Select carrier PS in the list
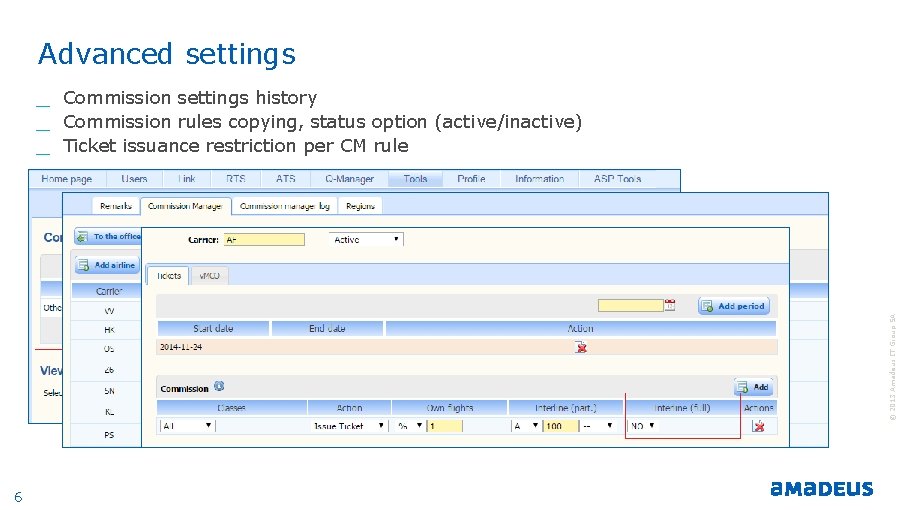907x510 pixels. (109, 435)
